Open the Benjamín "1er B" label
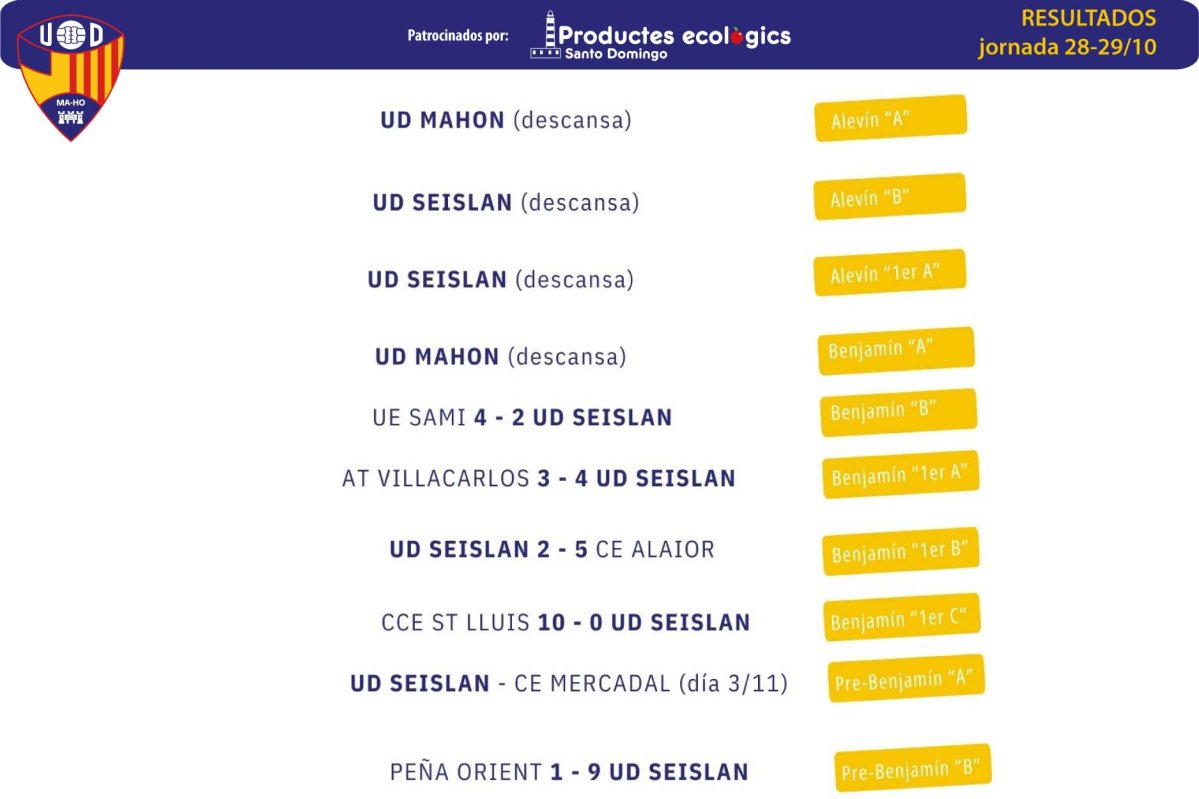 click(901, 551)
